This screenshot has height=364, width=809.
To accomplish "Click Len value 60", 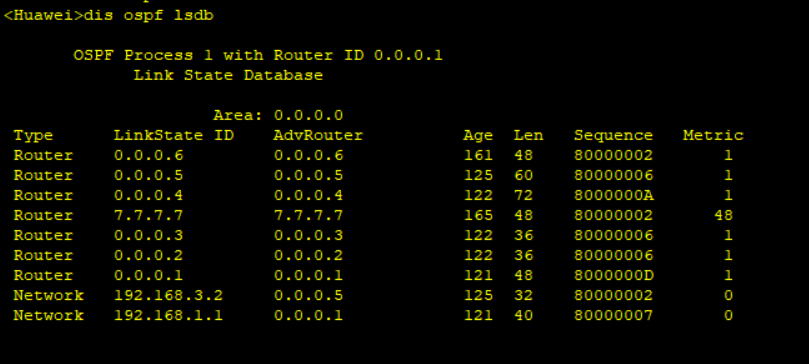I will coord(524,176).
